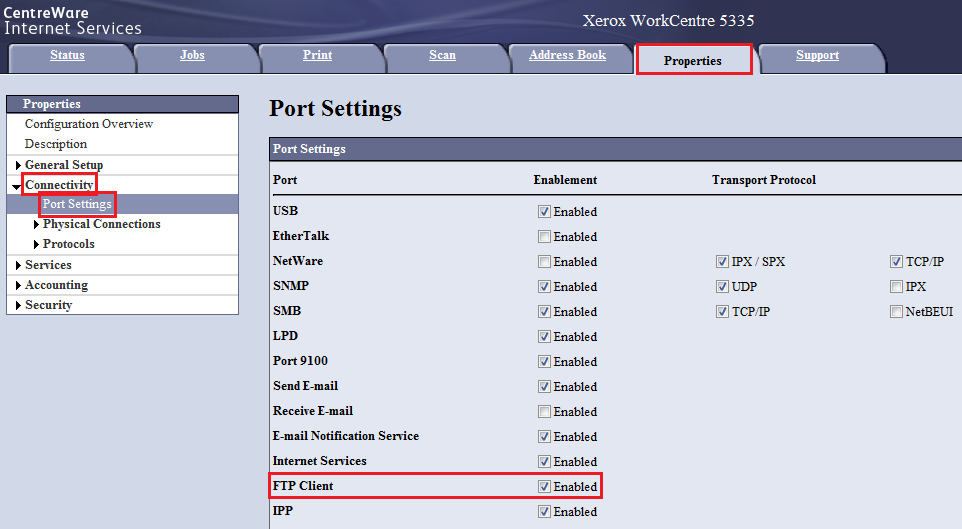Expand the General Setup tree node
The image size is (962, 529).
click(x=18, y=165)
